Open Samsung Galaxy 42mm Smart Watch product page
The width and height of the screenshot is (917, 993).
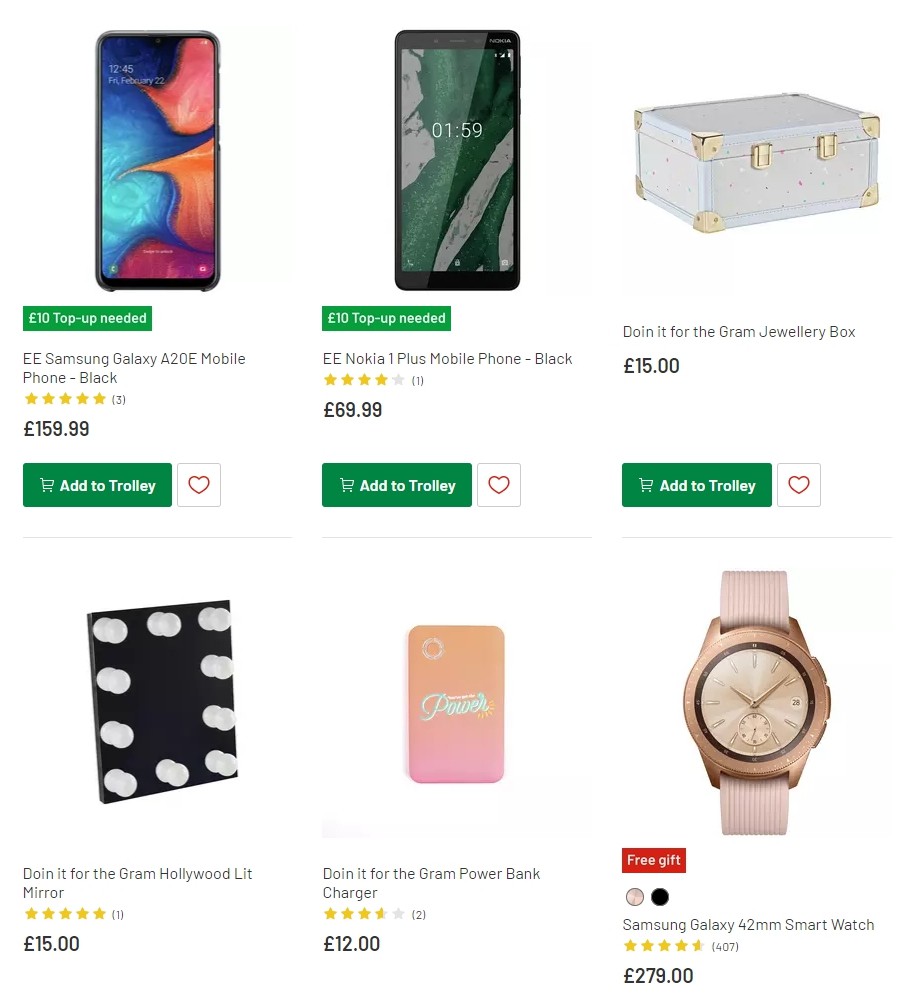(x=748, y=925)
